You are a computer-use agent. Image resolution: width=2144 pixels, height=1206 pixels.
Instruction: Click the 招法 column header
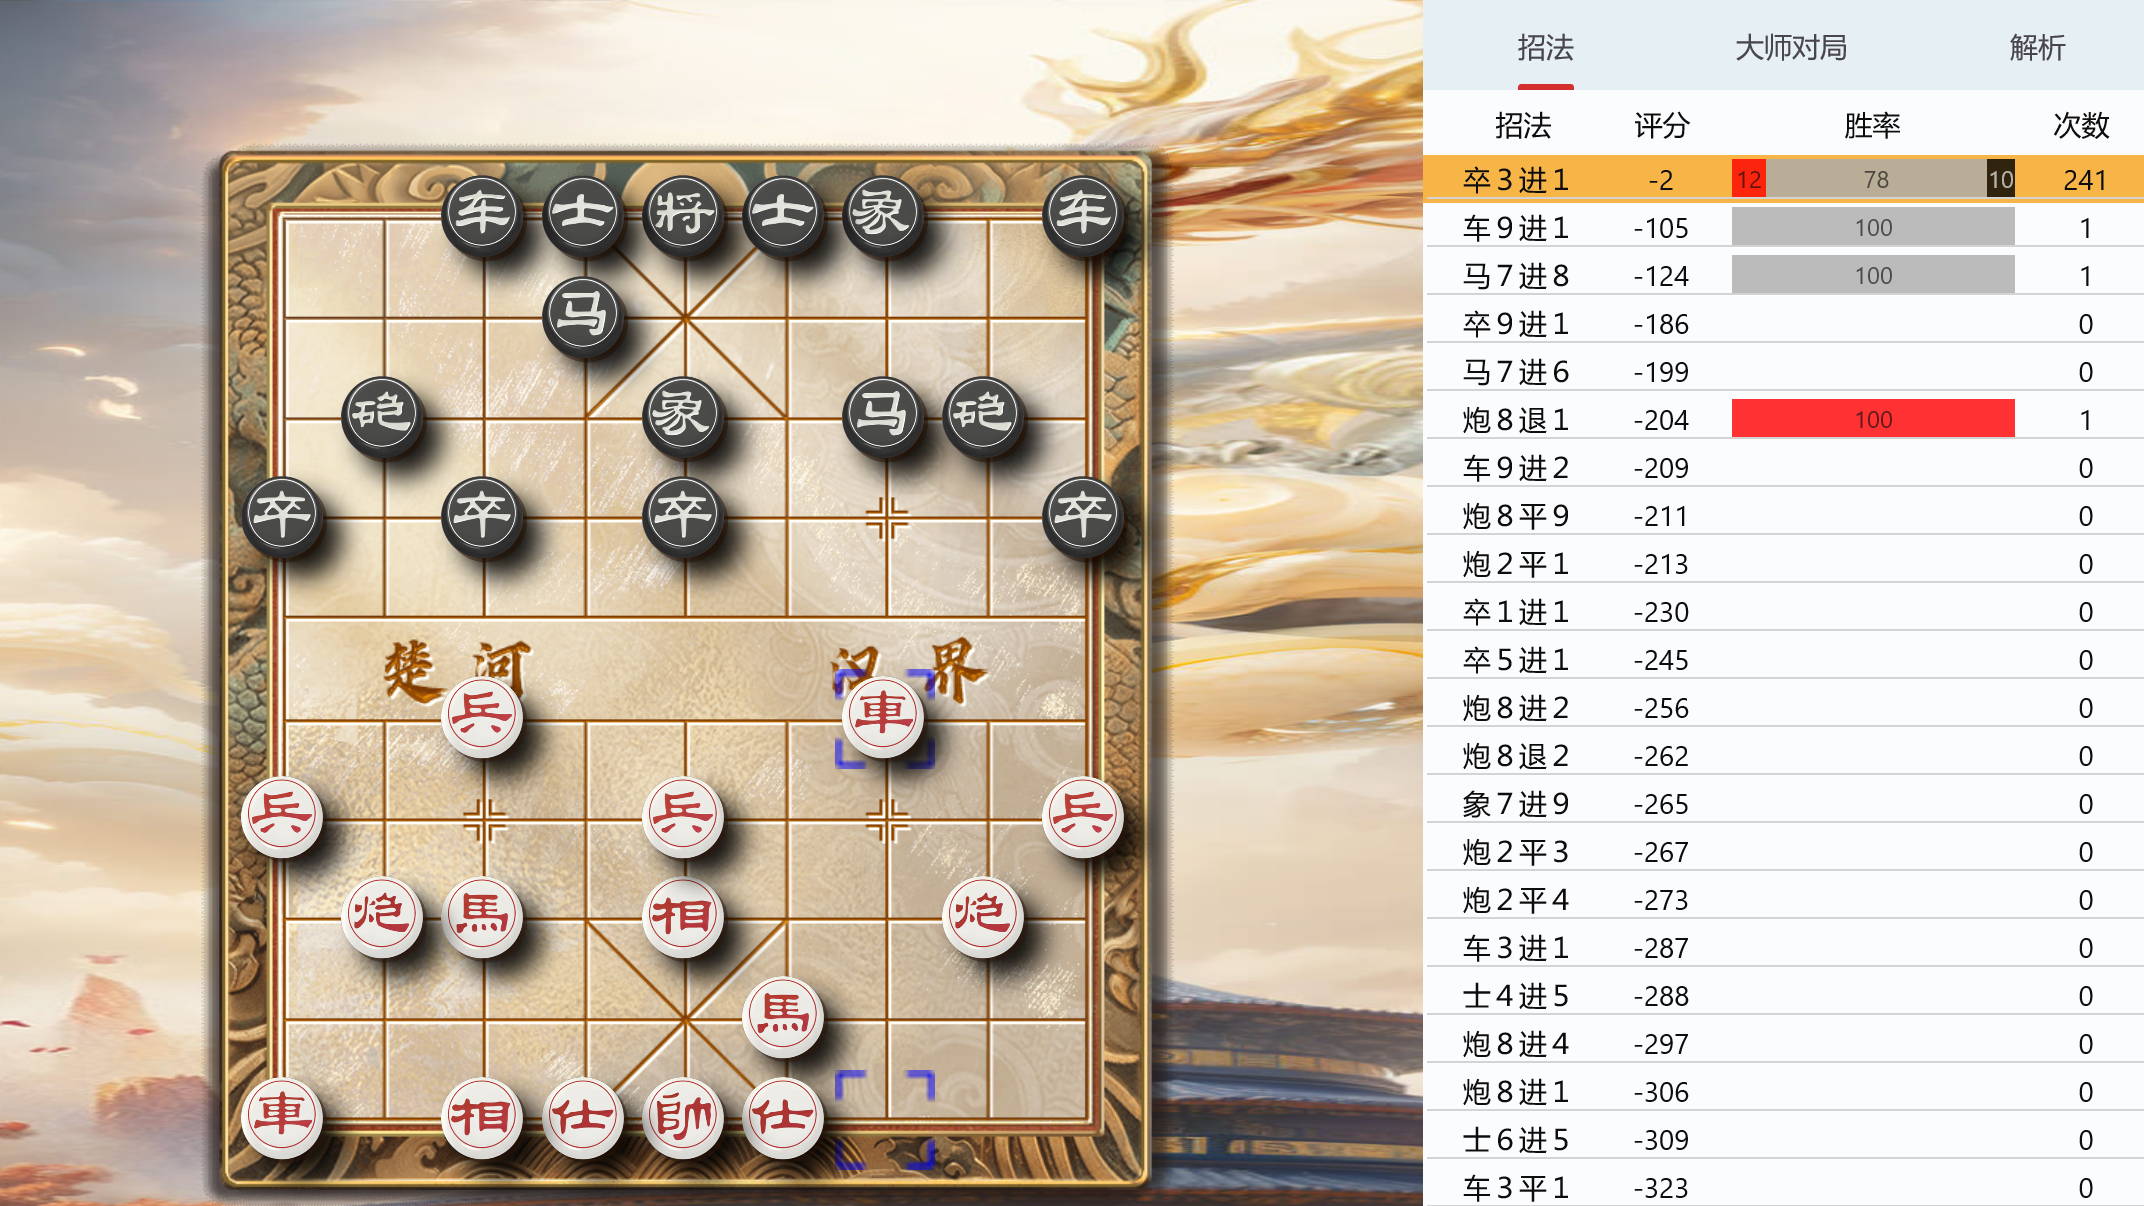[1523, 125]
